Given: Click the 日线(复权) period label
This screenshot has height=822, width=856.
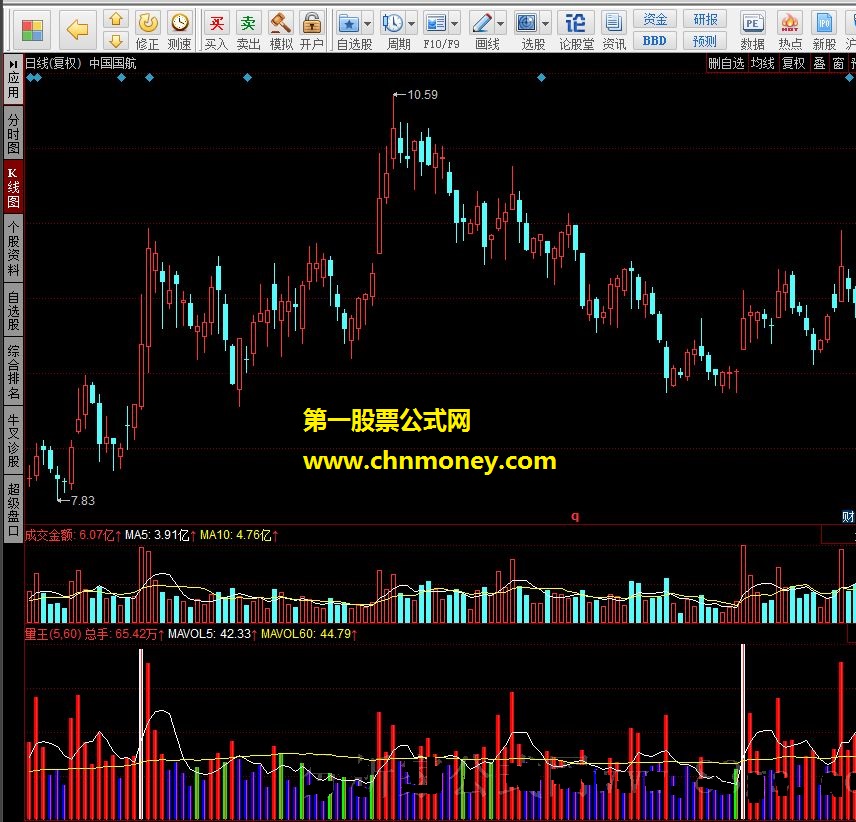Looking at the screenshot, I should (53, 63).
